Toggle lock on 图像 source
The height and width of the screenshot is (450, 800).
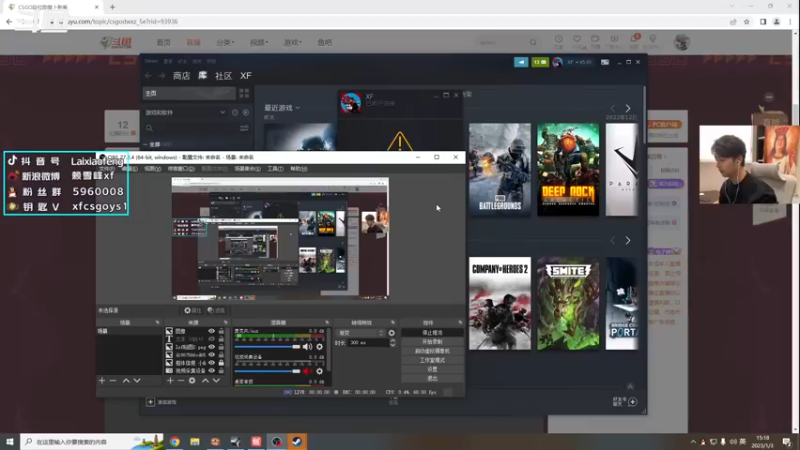tap(221, 331)
